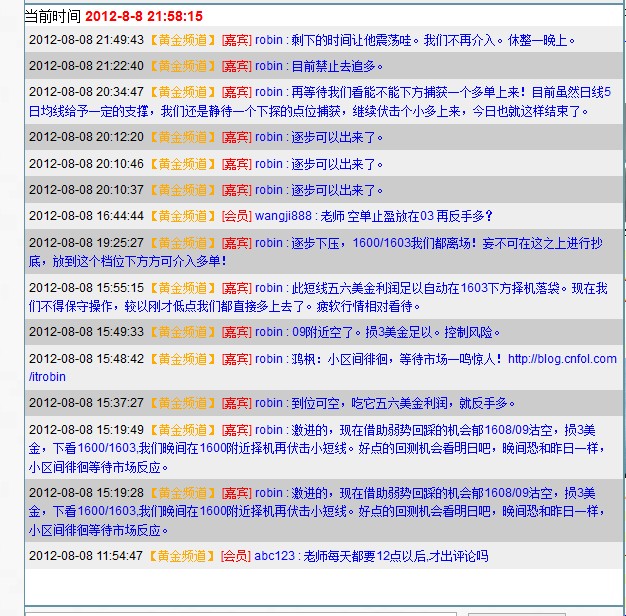Click the username abc123
Screen dimensions: 626x616
[274, 556]
